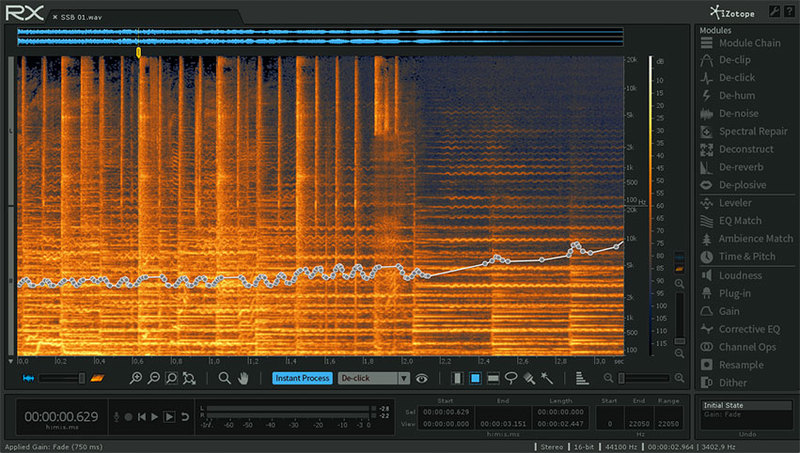Open the Loudness module
Viewport: 800px width, 453px height.
731,275
